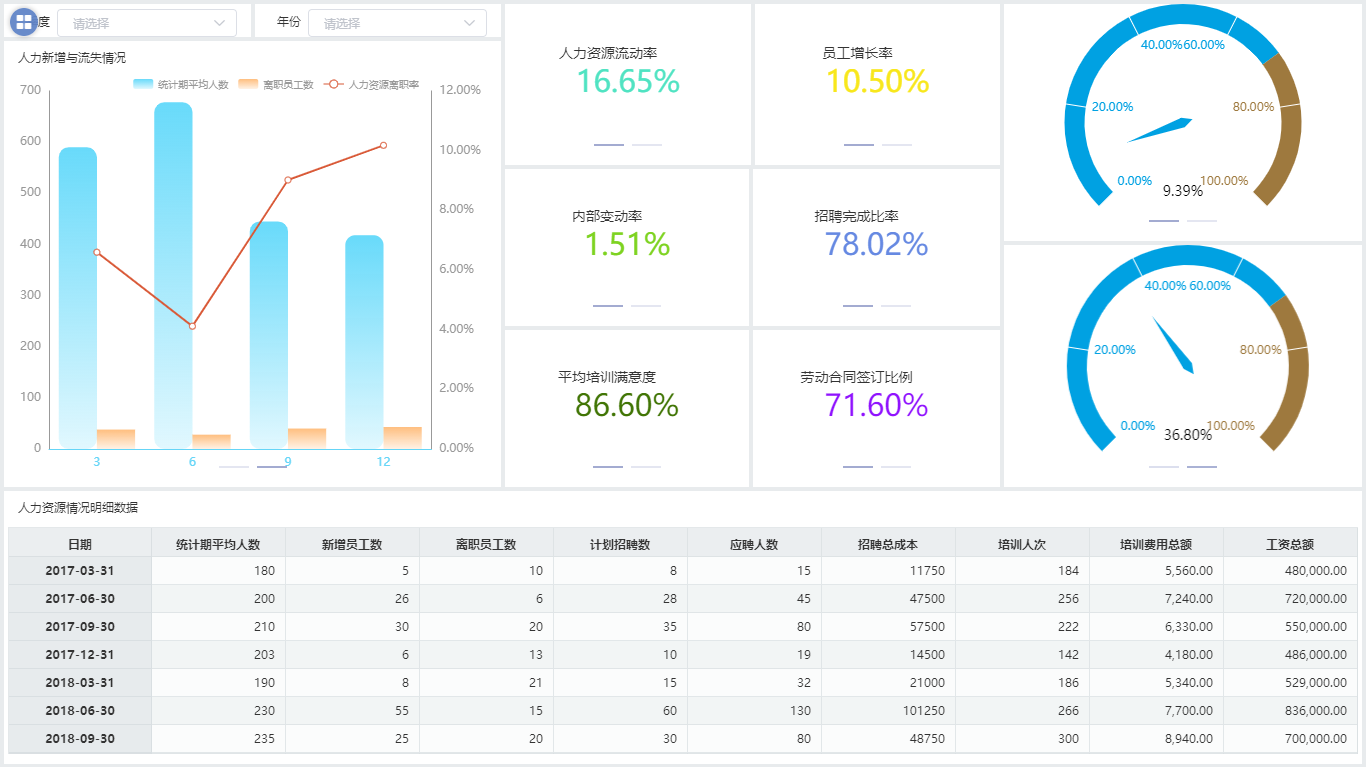This screenshot has width=1366, height=767.
Task: Click the 内部变动率 value 1.51%
Action: [x=627, y=244]
